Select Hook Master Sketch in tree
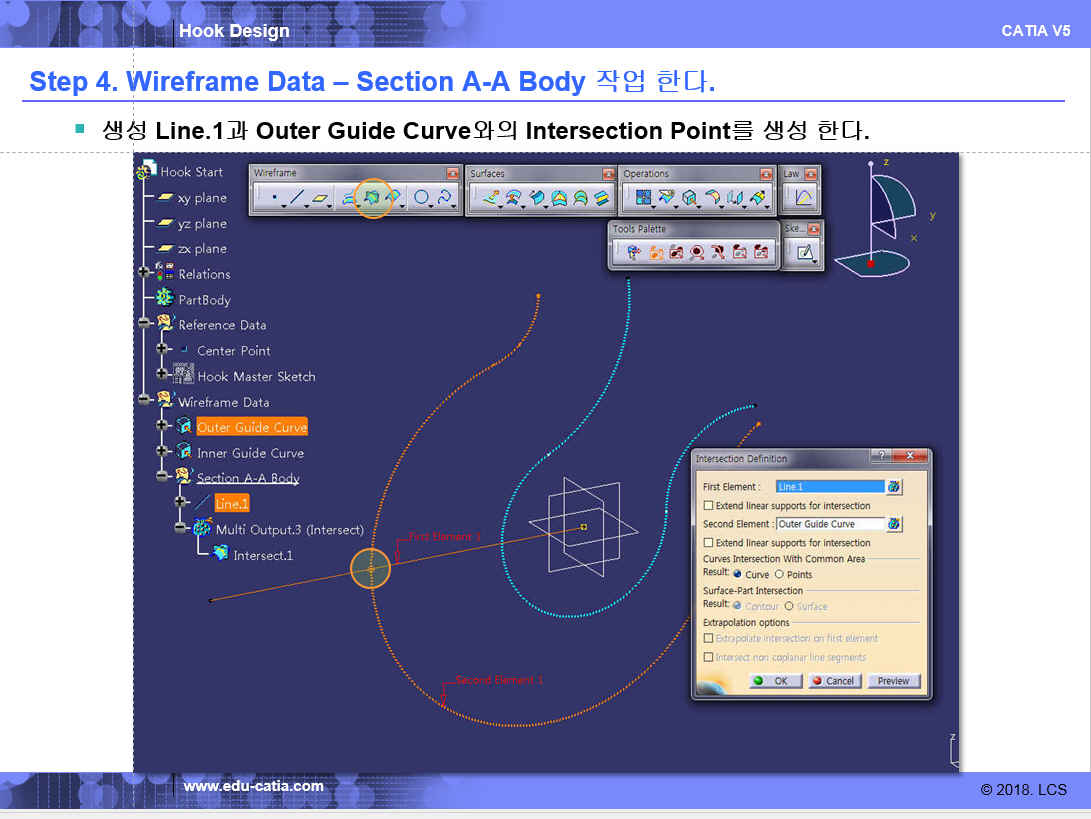Image resolution: width=1091 pixels, height=819 pixels. pos(256,377)
